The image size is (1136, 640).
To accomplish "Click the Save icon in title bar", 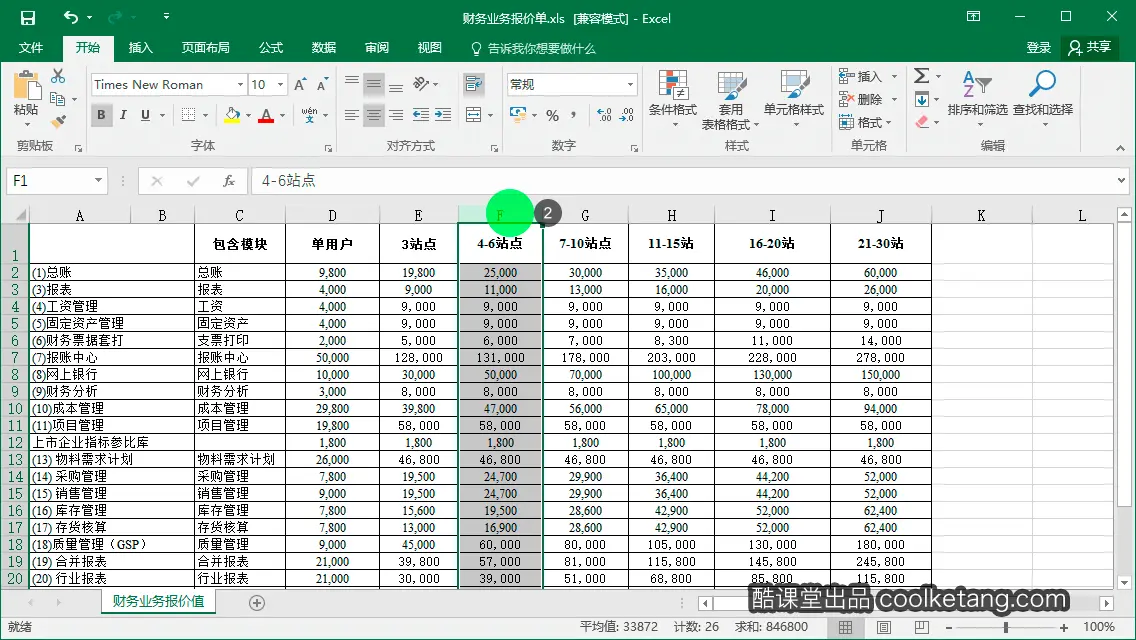I will pyautogui.click(x=28, y=17).
